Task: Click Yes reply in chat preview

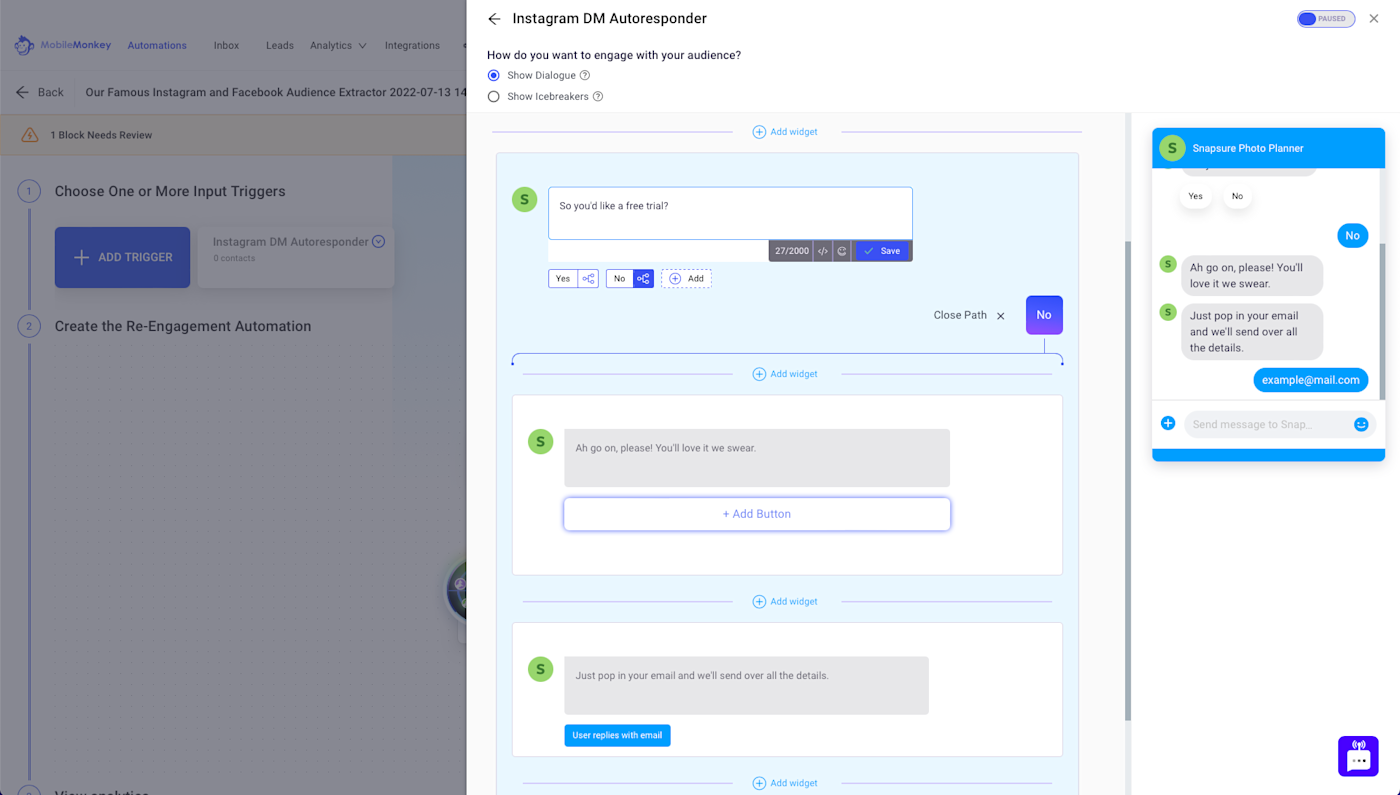Action: tap(1195, 196)
